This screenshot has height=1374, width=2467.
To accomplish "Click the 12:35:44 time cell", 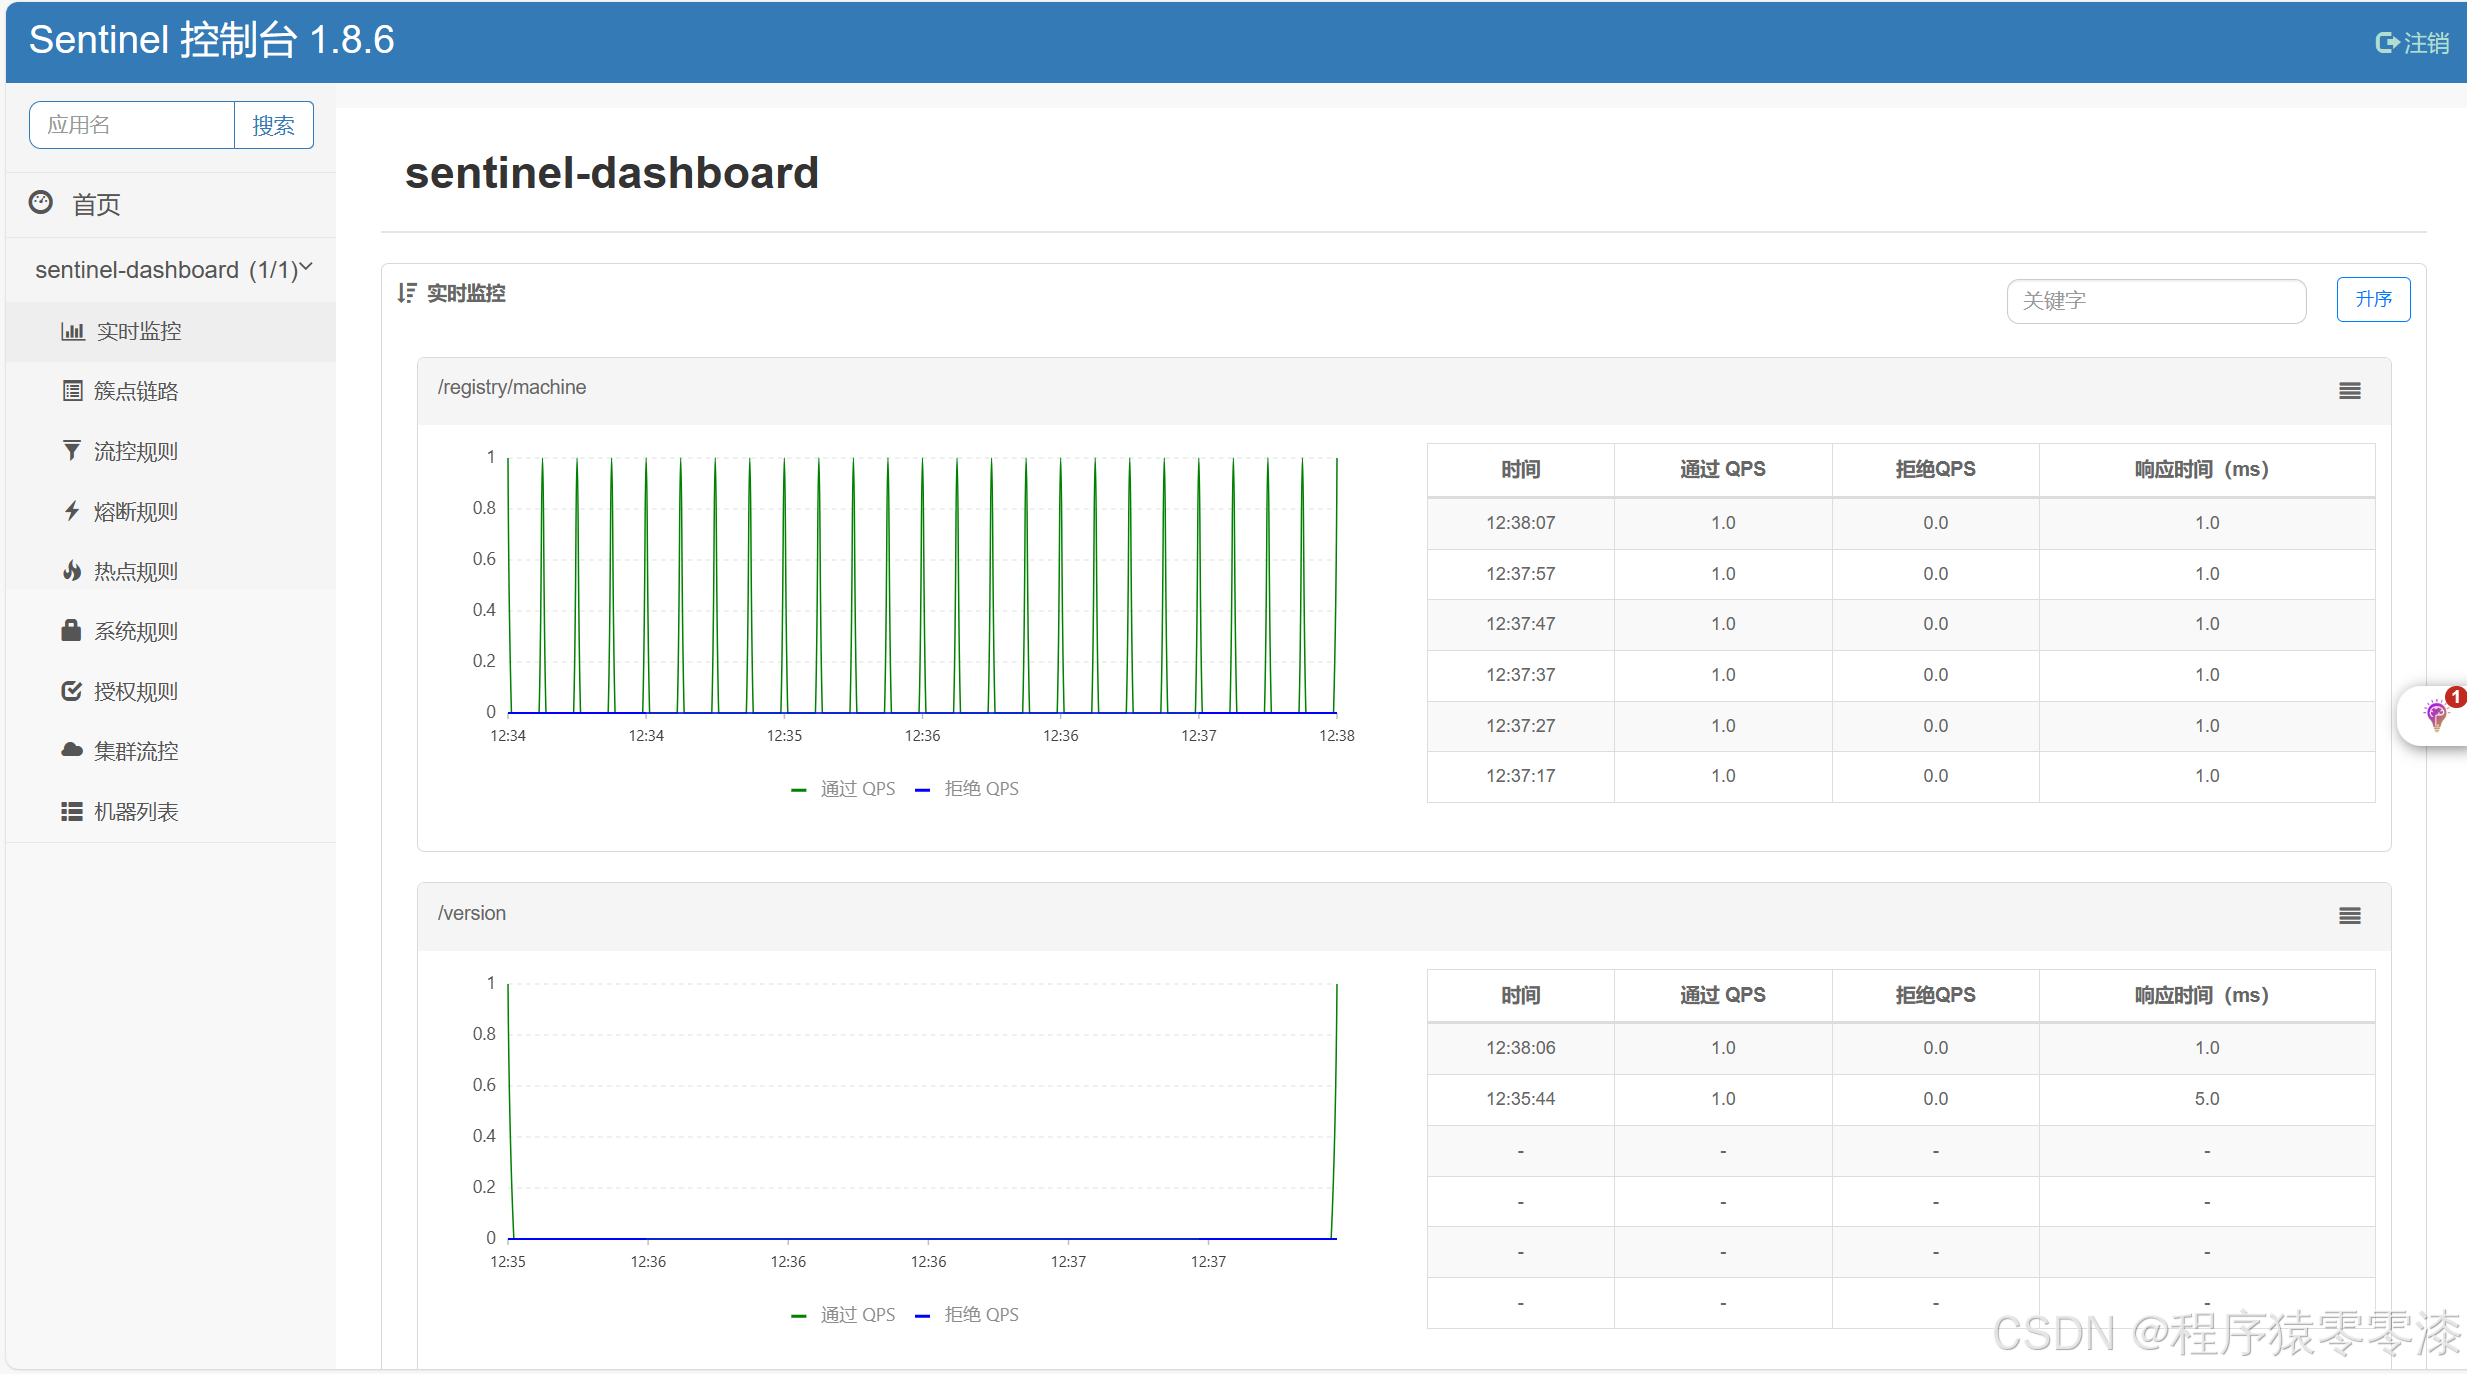I will [x=1520, y=1099].
